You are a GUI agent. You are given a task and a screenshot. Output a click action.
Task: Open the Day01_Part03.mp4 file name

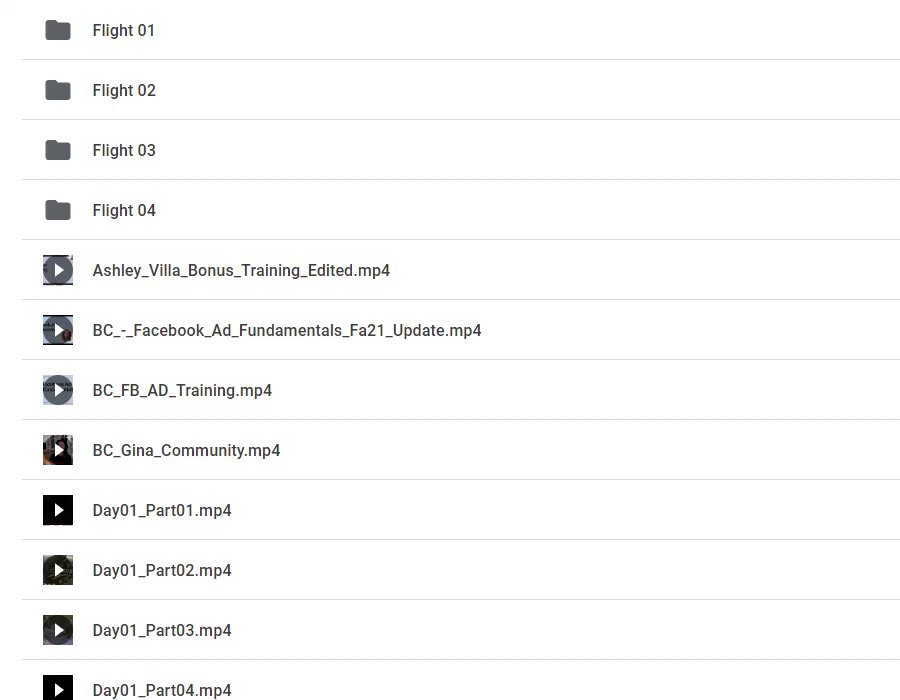click(x=162, y=630)
